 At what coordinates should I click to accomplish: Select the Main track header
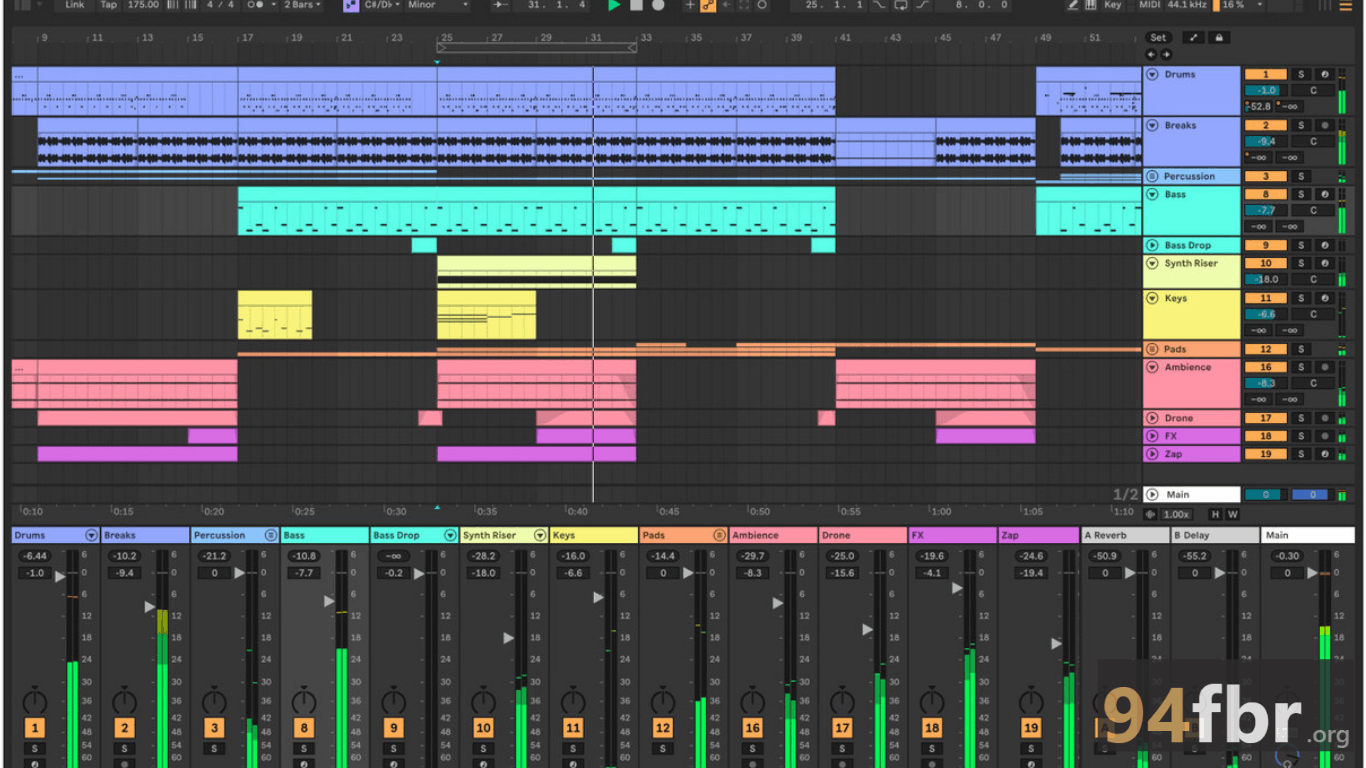pyautogui.click(x=1192, y=494)
